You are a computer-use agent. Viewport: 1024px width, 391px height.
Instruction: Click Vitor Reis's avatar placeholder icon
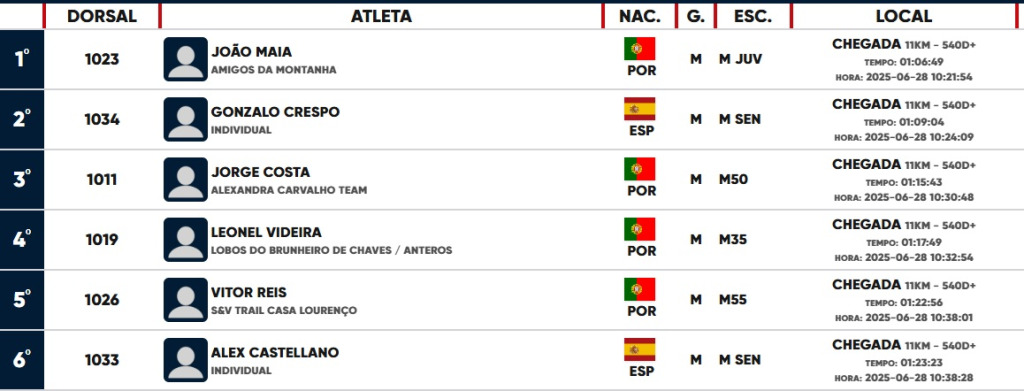pyautogui.click(x=185, y=300)
